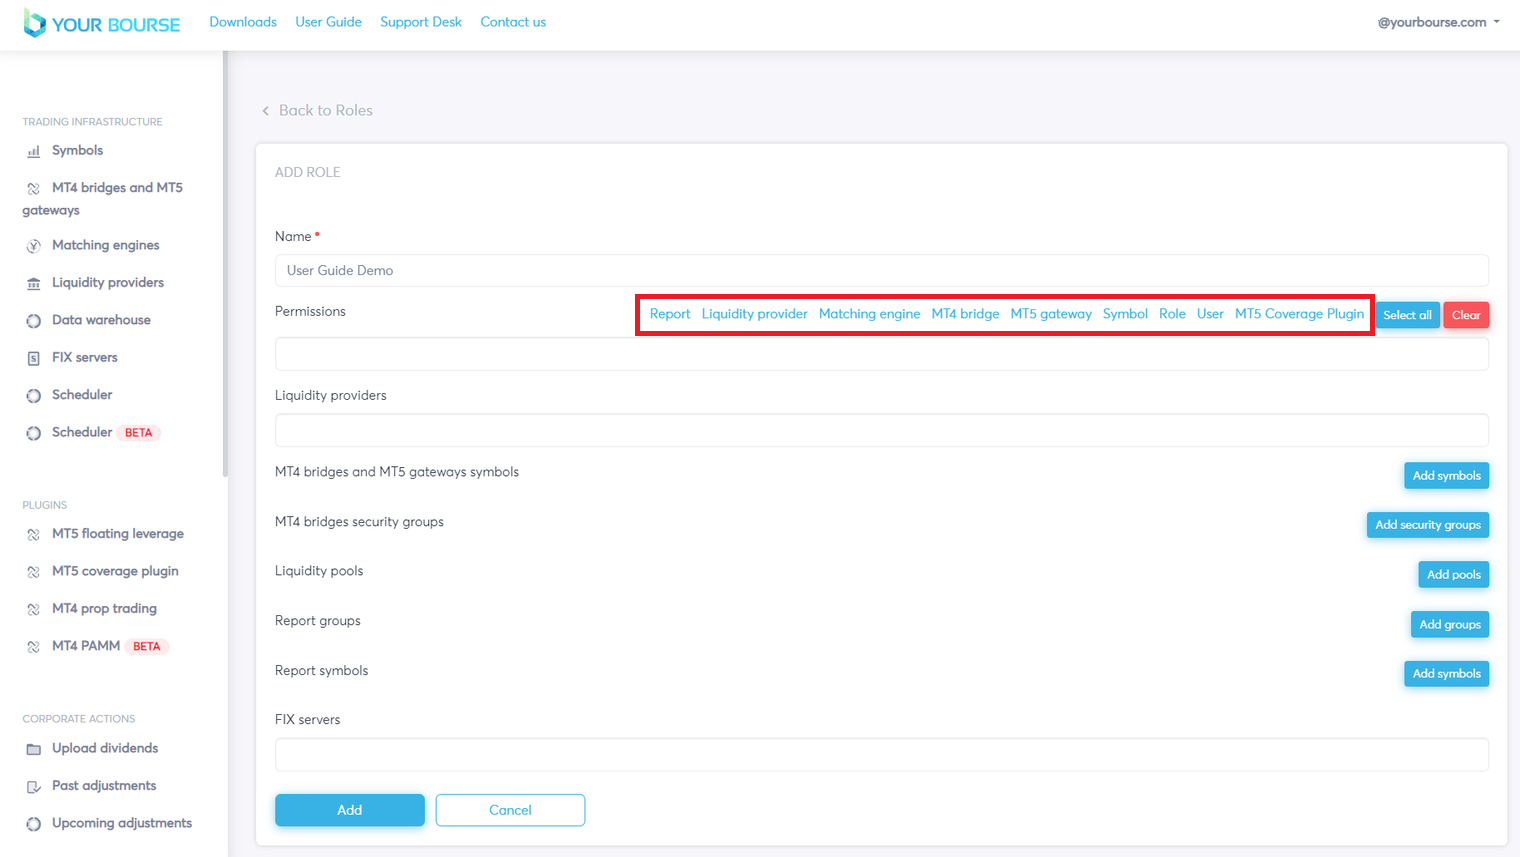The height and width of the screenshot is (857, 1520).
Task: Open the User Guide top link
Action: coord(328,22)
